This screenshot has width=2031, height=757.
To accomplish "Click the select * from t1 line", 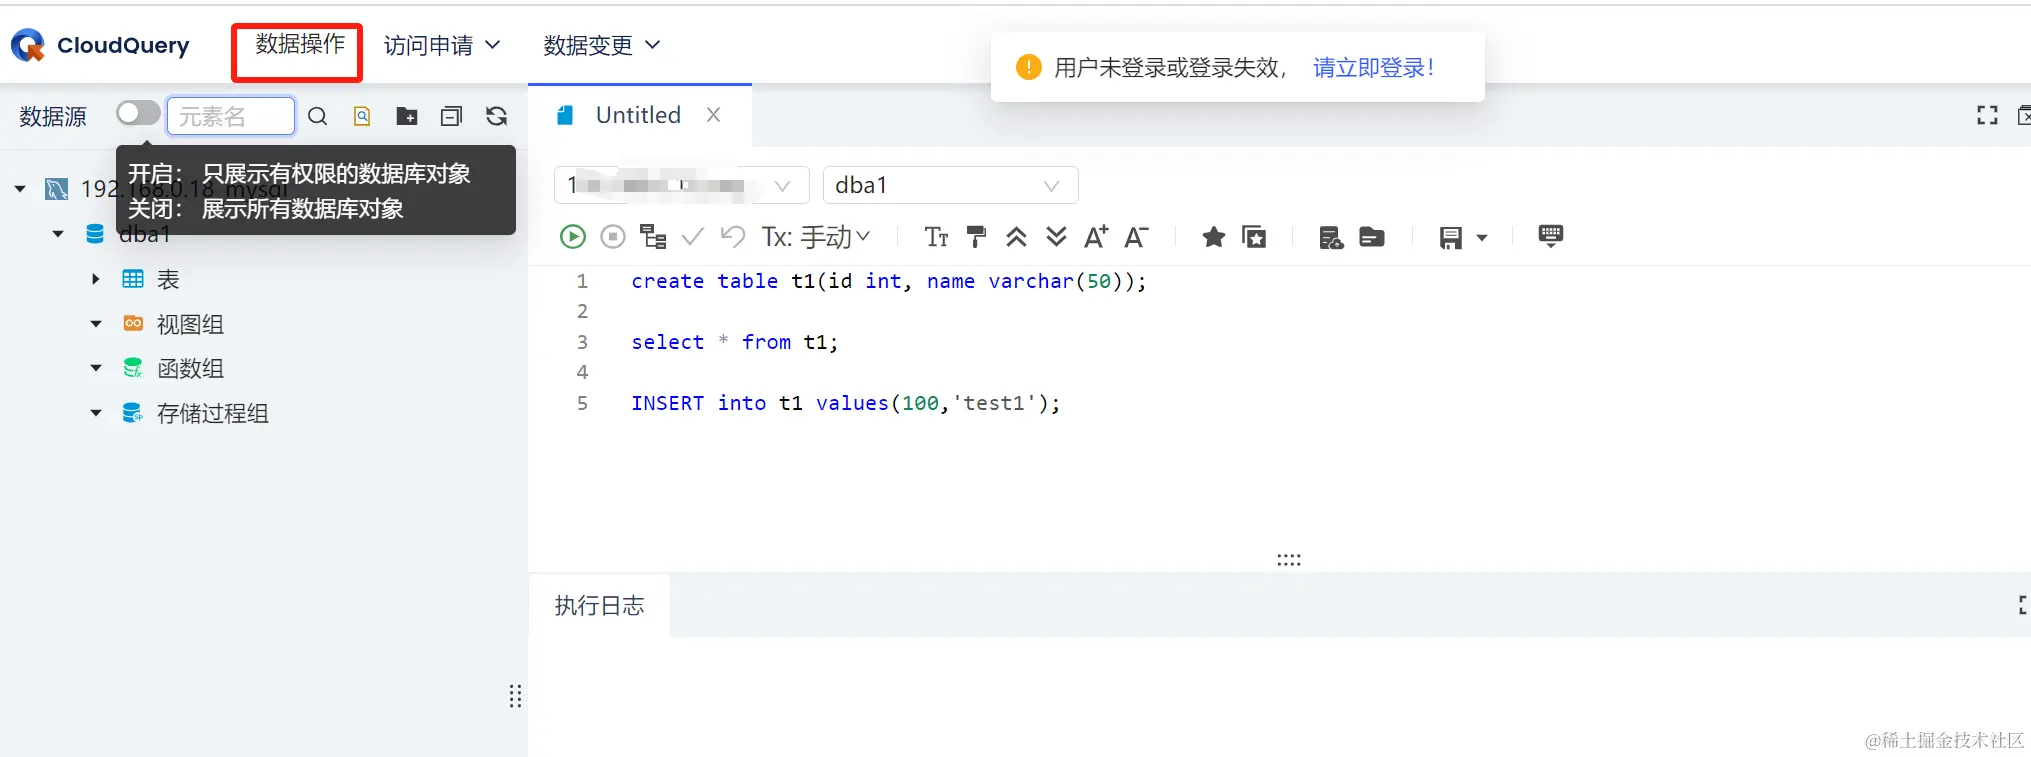I will click(x=734, y=342).
